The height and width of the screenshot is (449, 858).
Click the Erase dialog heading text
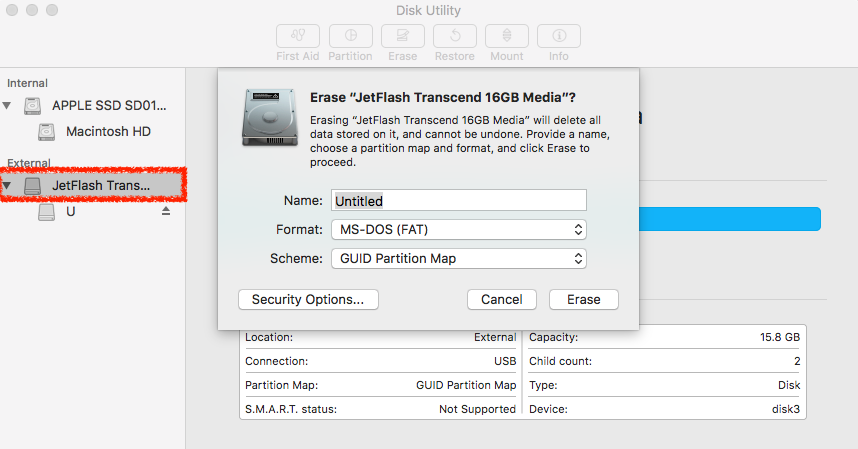tap(443, 97)
